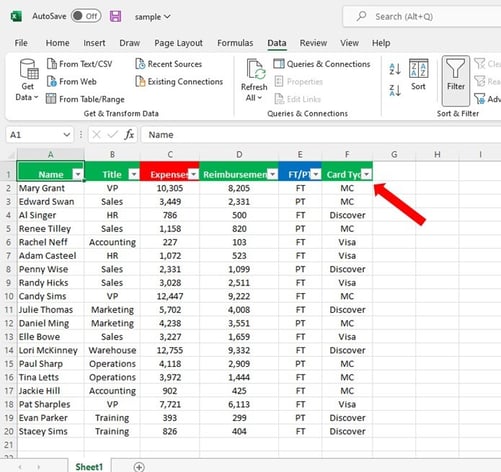This screenshot has width=501, height=472.
Task: Click the Save floppy disk icon
Action: (x=115, y=16)
